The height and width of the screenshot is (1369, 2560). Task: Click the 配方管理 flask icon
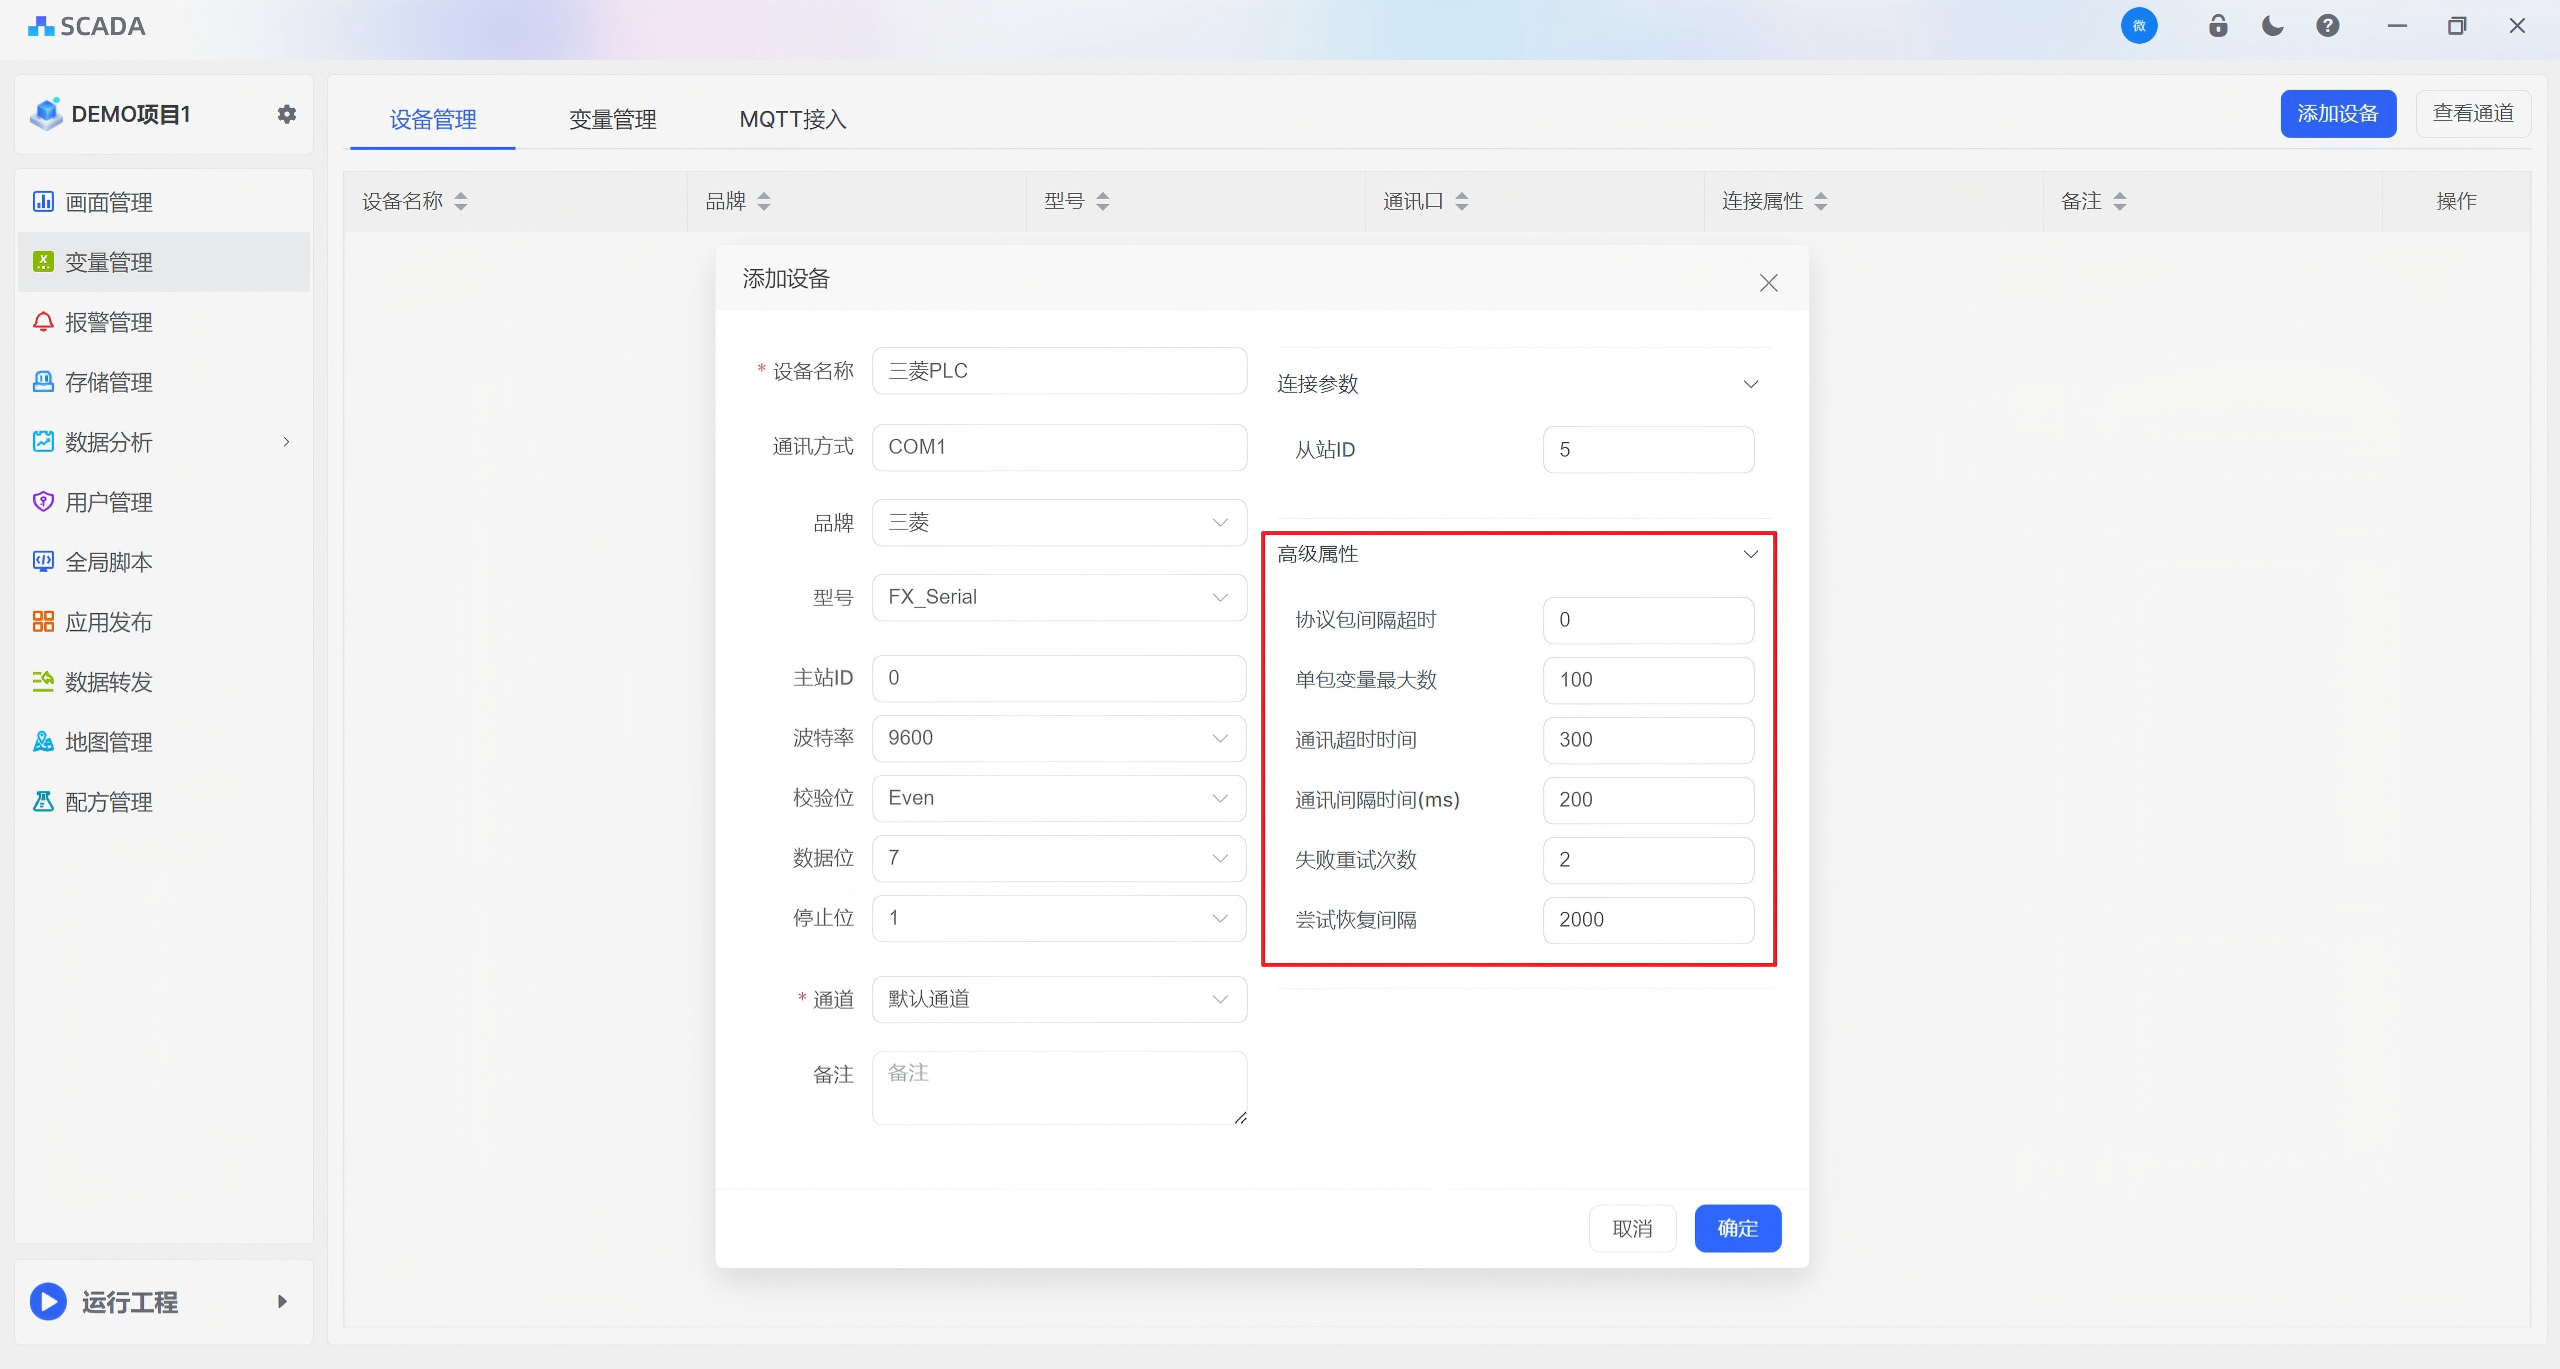[x=43, y=802]
